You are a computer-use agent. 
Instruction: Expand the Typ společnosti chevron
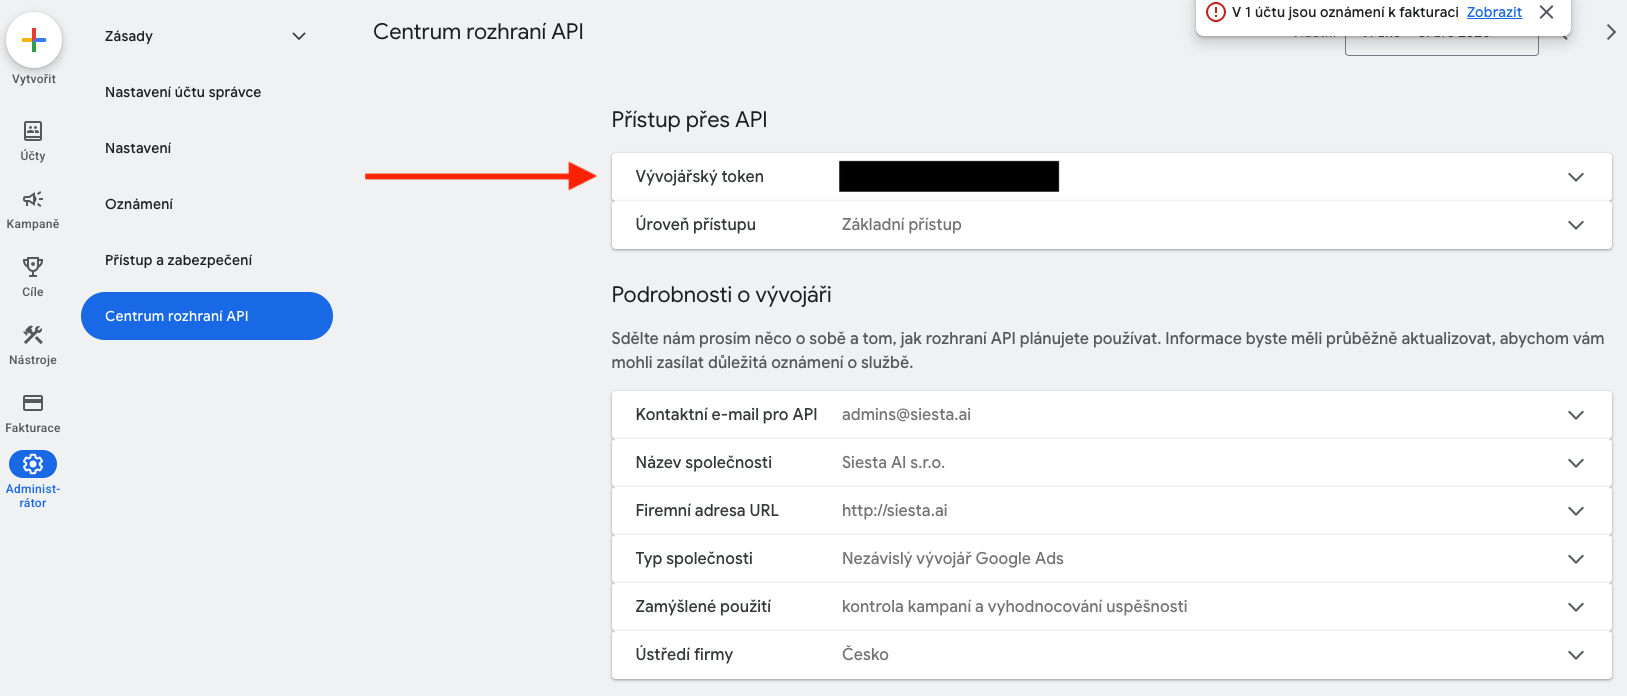tap(1575, 559)
